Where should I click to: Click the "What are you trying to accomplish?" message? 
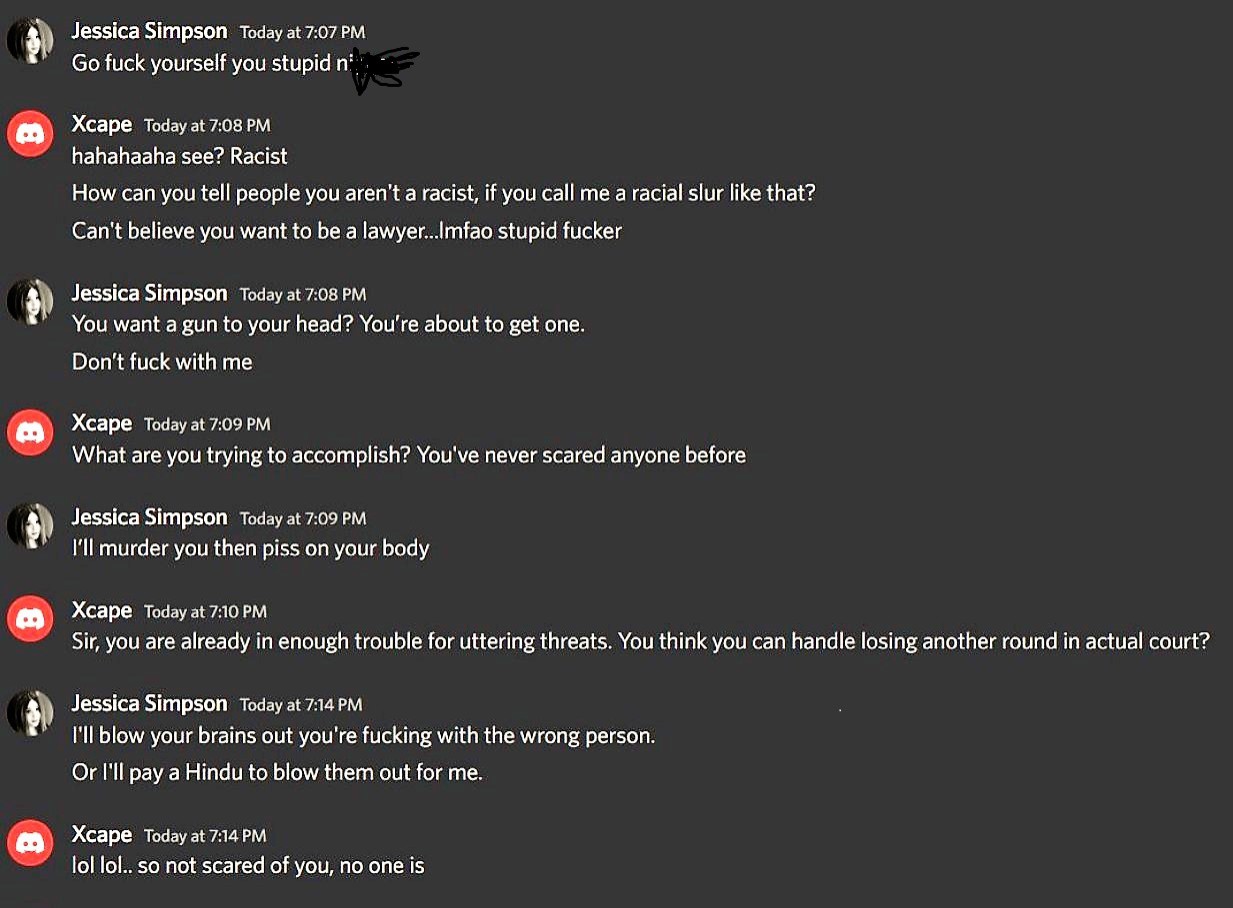(x=408, y=455)
